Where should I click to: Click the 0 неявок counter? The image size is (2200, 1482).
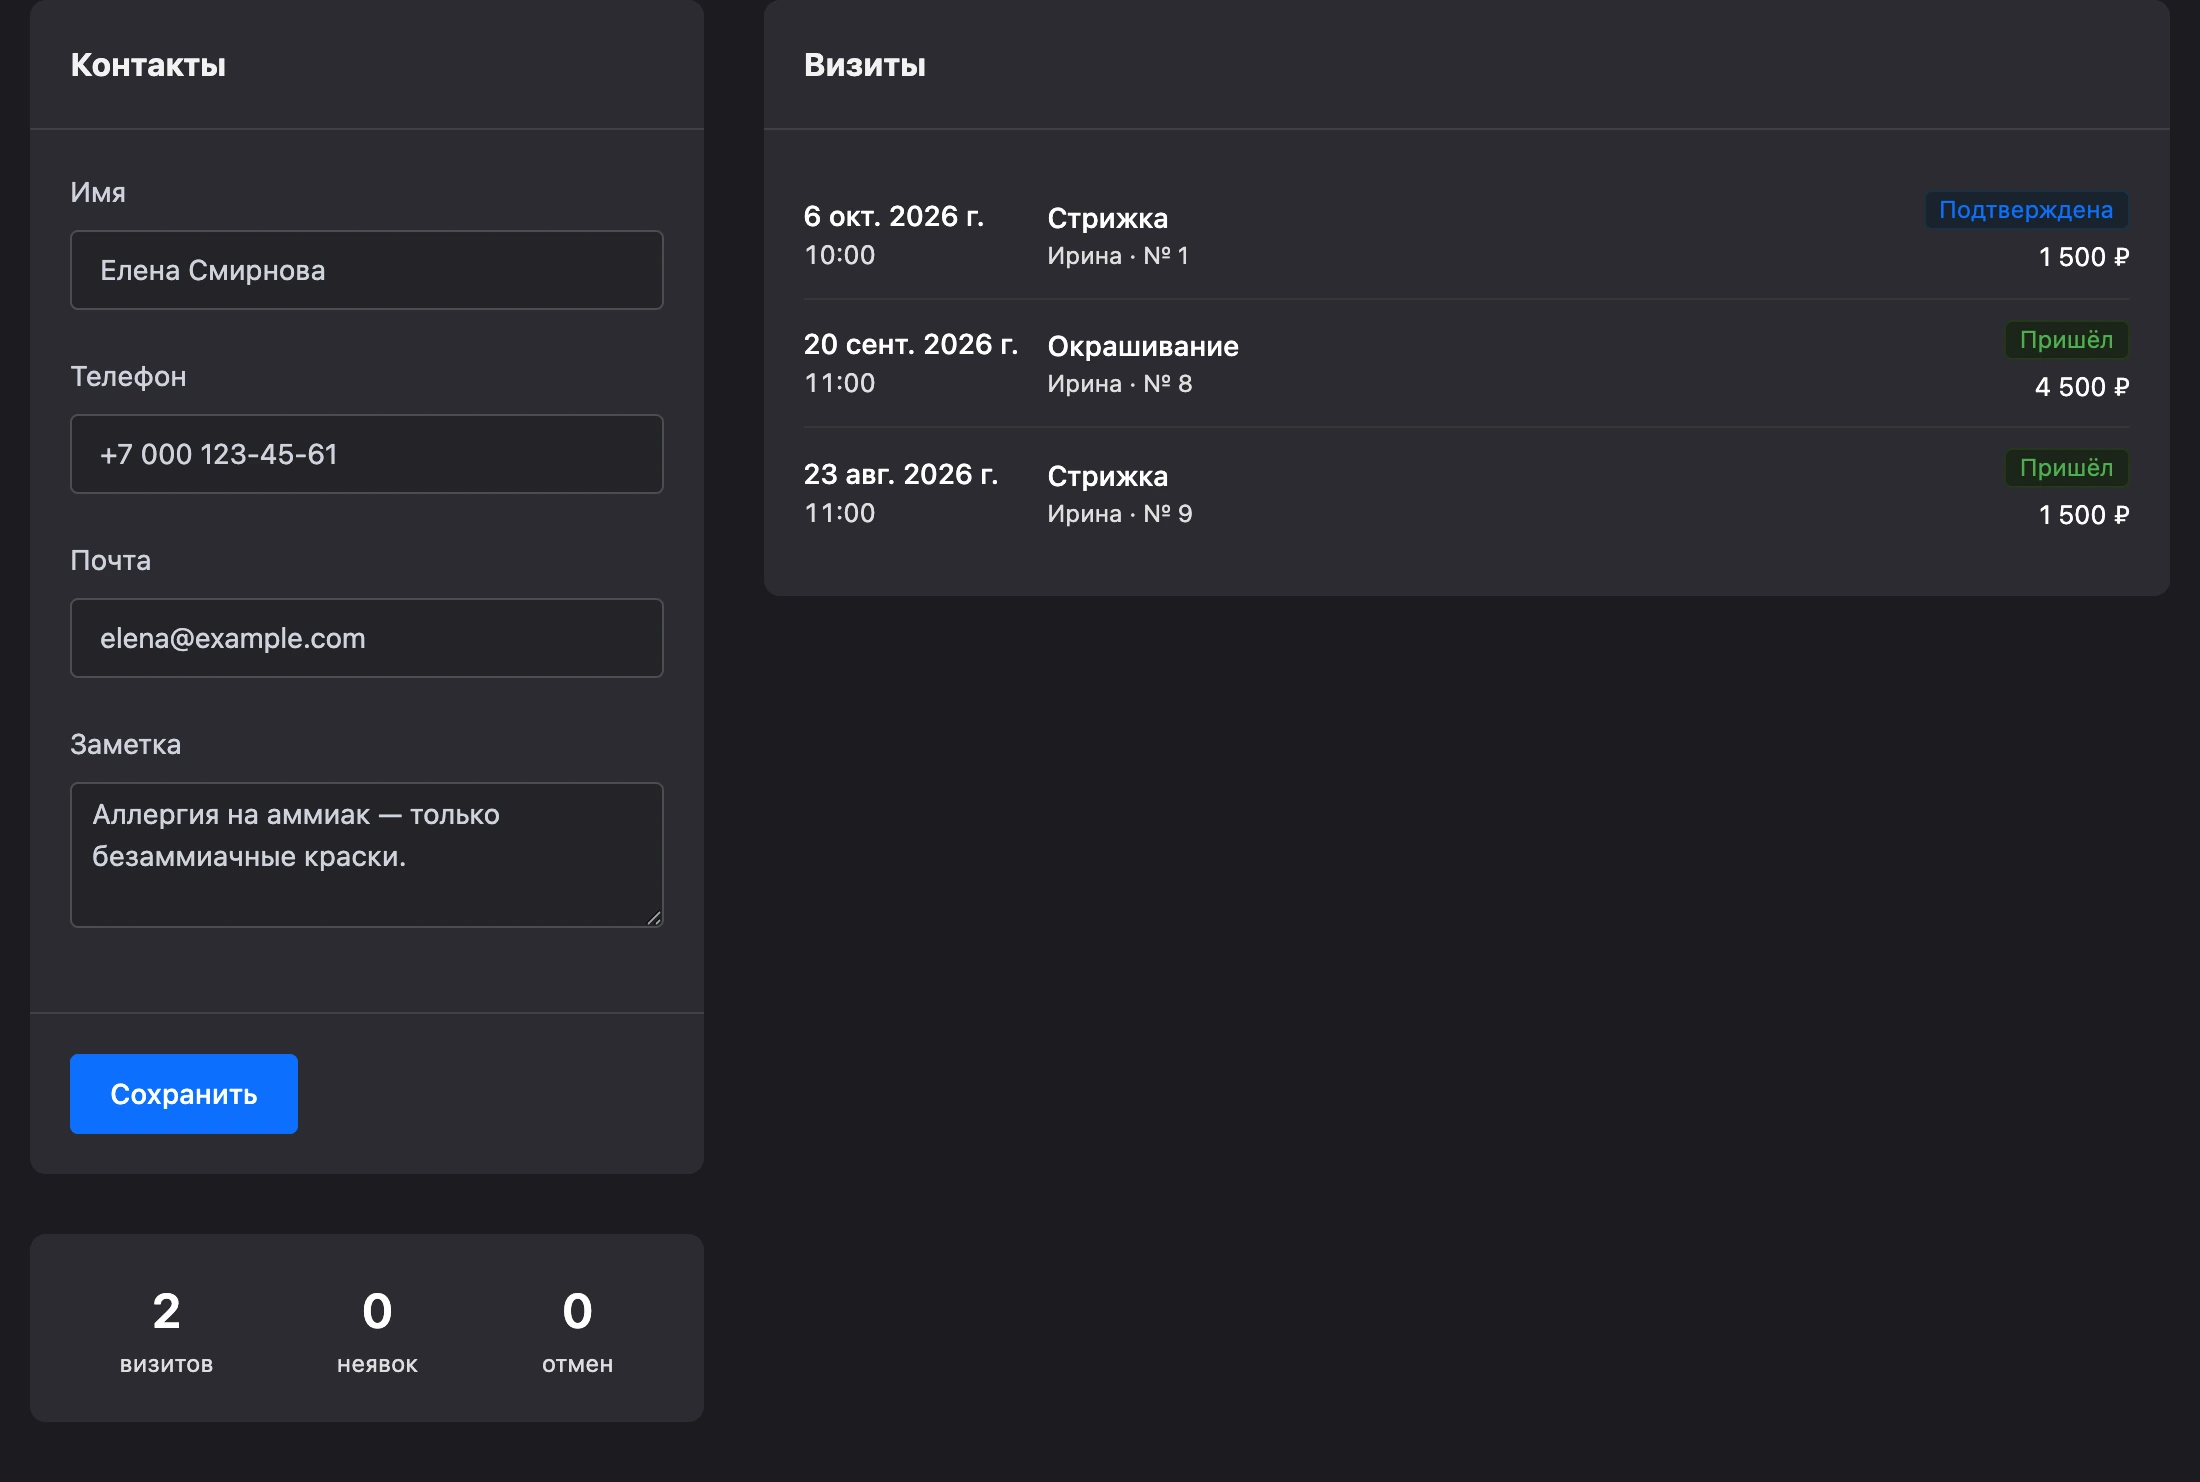click(377, 1329)
